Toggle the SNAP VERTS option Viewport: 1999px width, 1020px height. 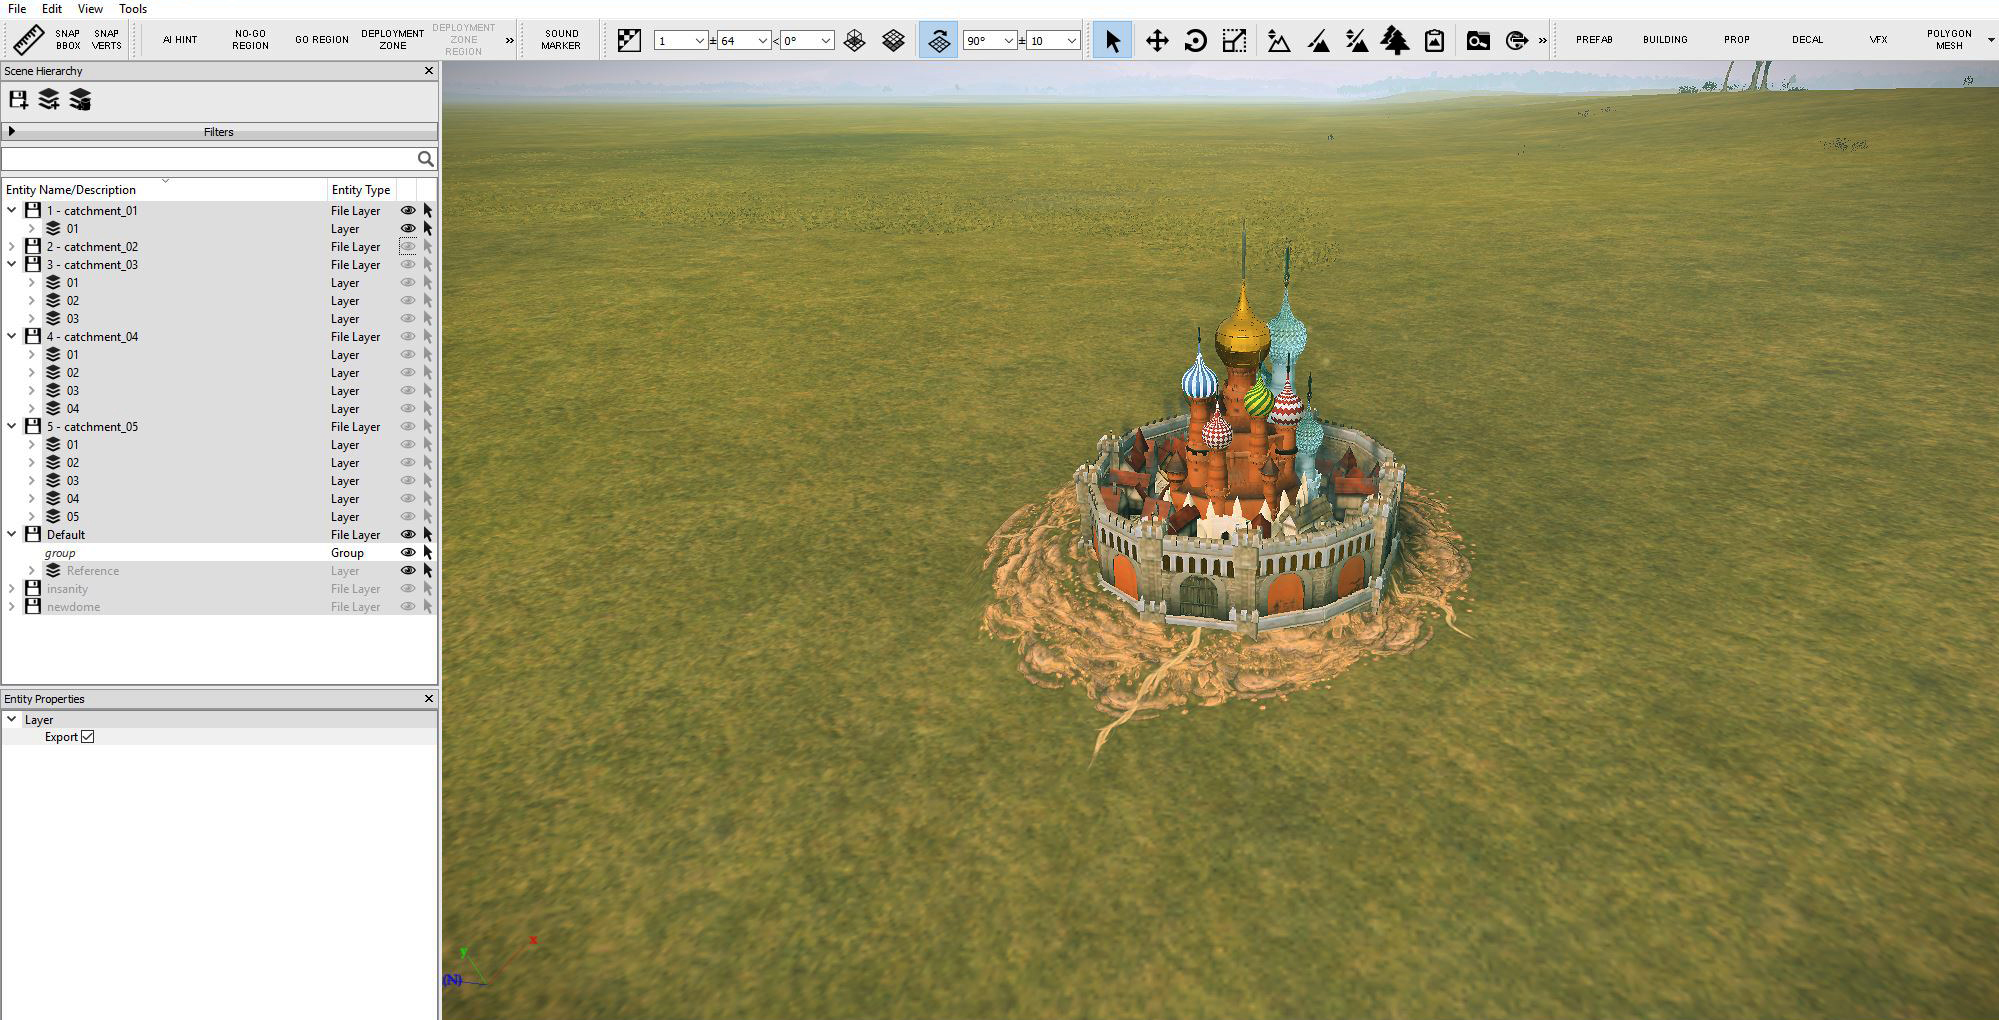coord(107,40)
